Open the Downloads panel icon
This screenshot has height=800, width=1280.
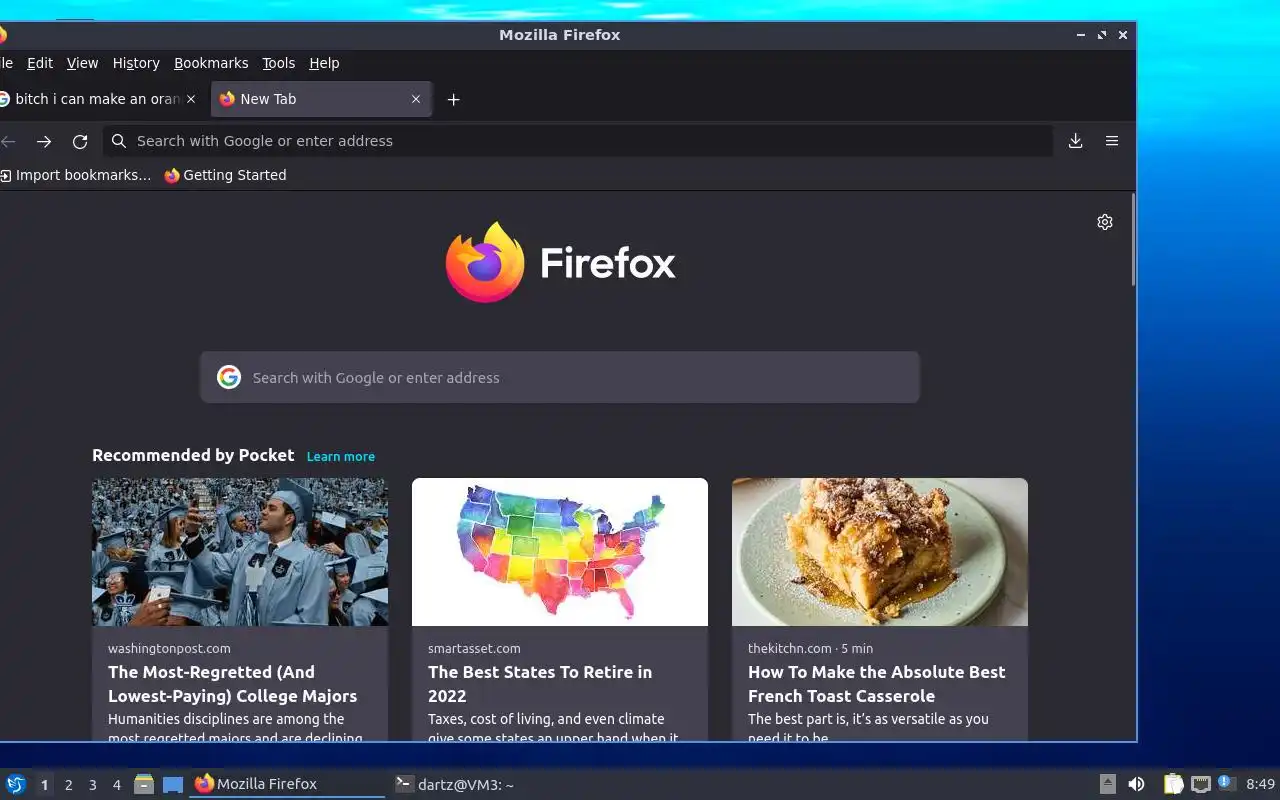pyautogui.click(x=1076, y=141)
